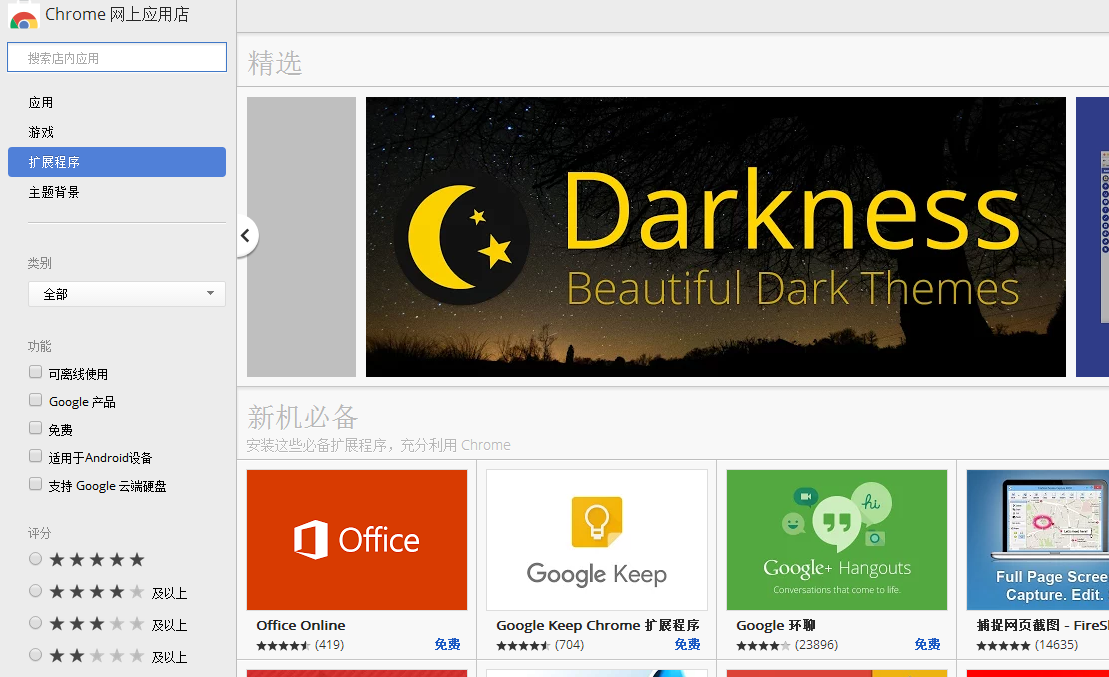Click the previous slide arrow on carousel

click(x=245, y=236)
